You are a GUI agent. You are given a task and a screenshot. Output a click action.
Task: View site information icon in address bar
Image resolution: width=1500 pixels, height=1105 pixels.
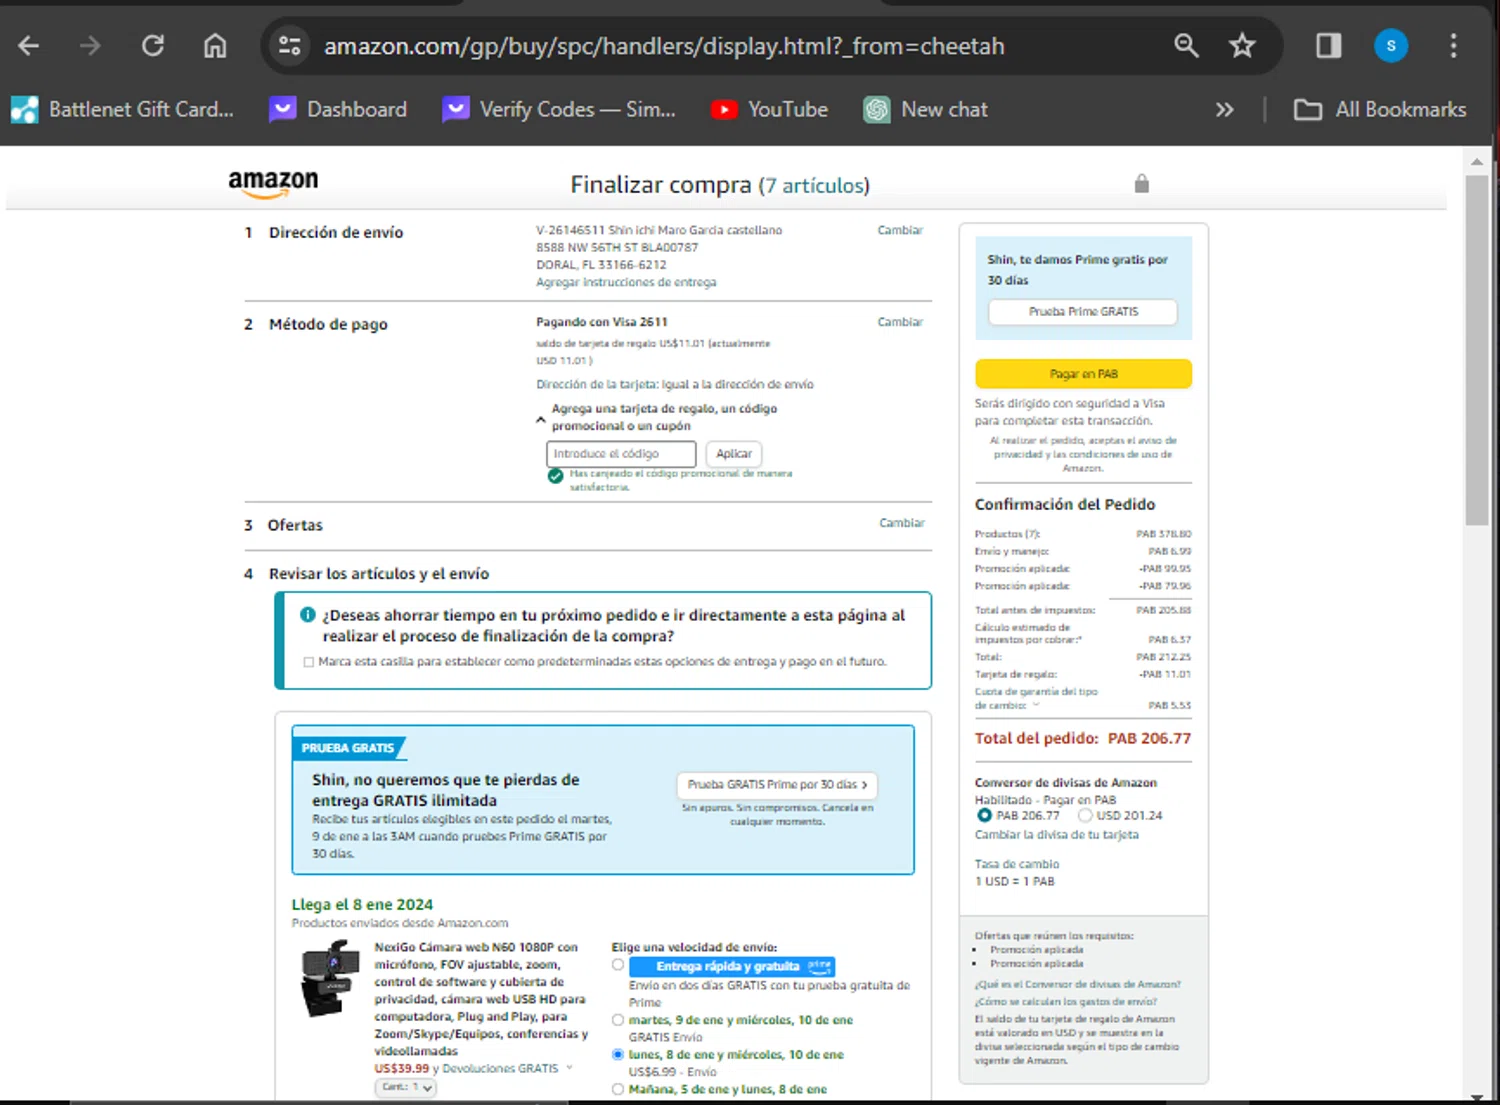290,46
